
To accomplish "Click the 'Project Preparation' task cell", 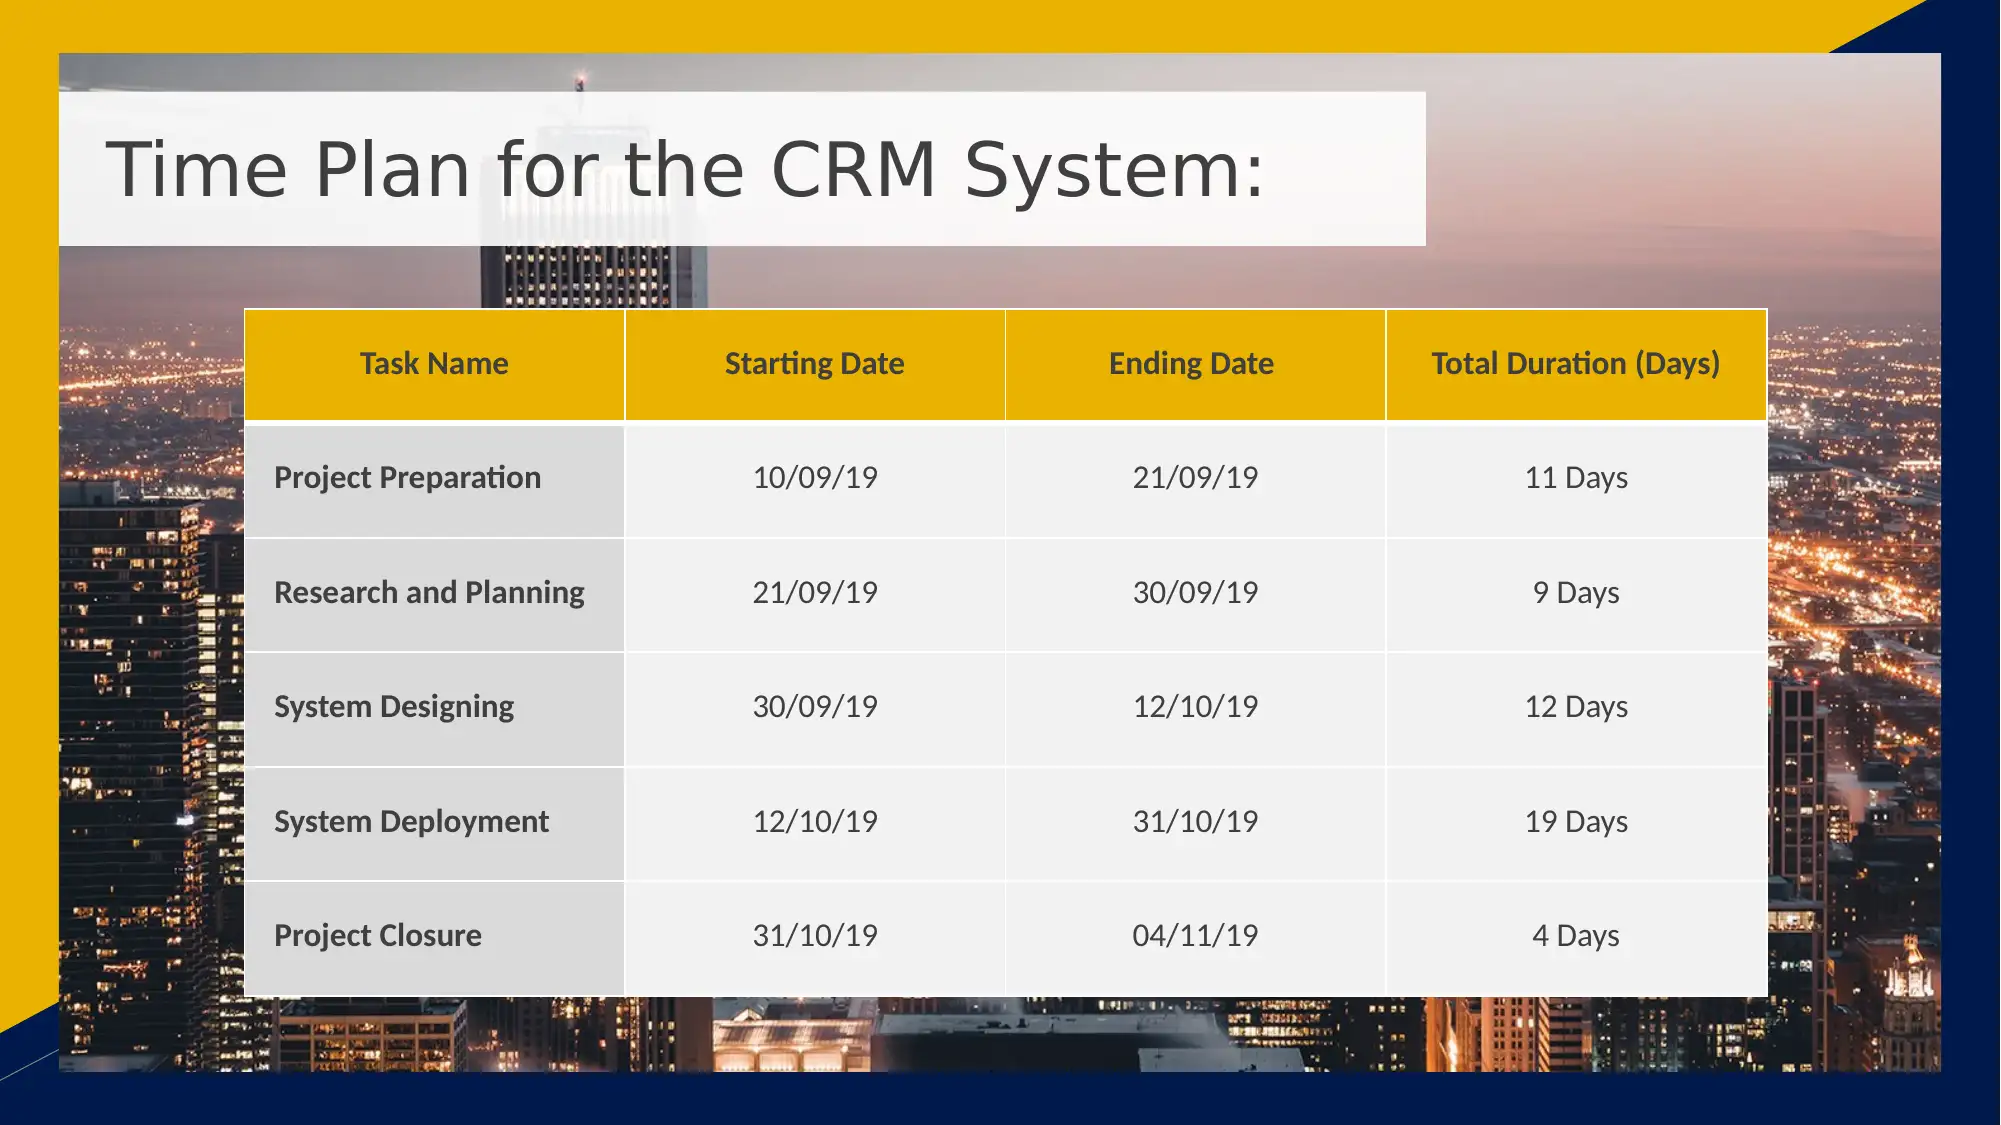I will click(x=434, y=480).
